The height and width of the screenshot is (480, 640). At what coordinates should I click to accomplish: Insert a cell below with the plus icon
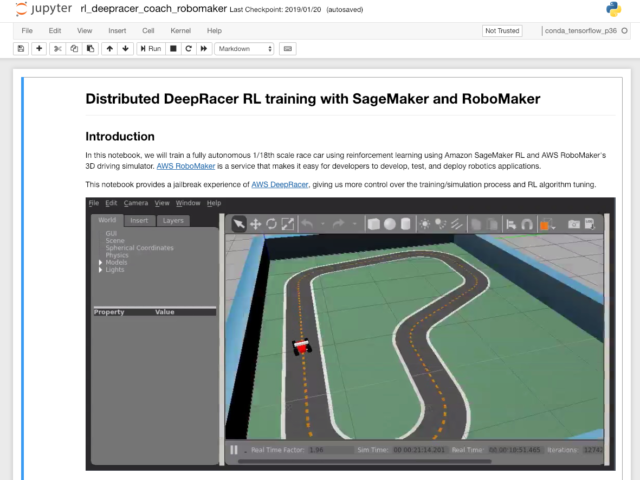pyautogui.click(x=39, y=49)
